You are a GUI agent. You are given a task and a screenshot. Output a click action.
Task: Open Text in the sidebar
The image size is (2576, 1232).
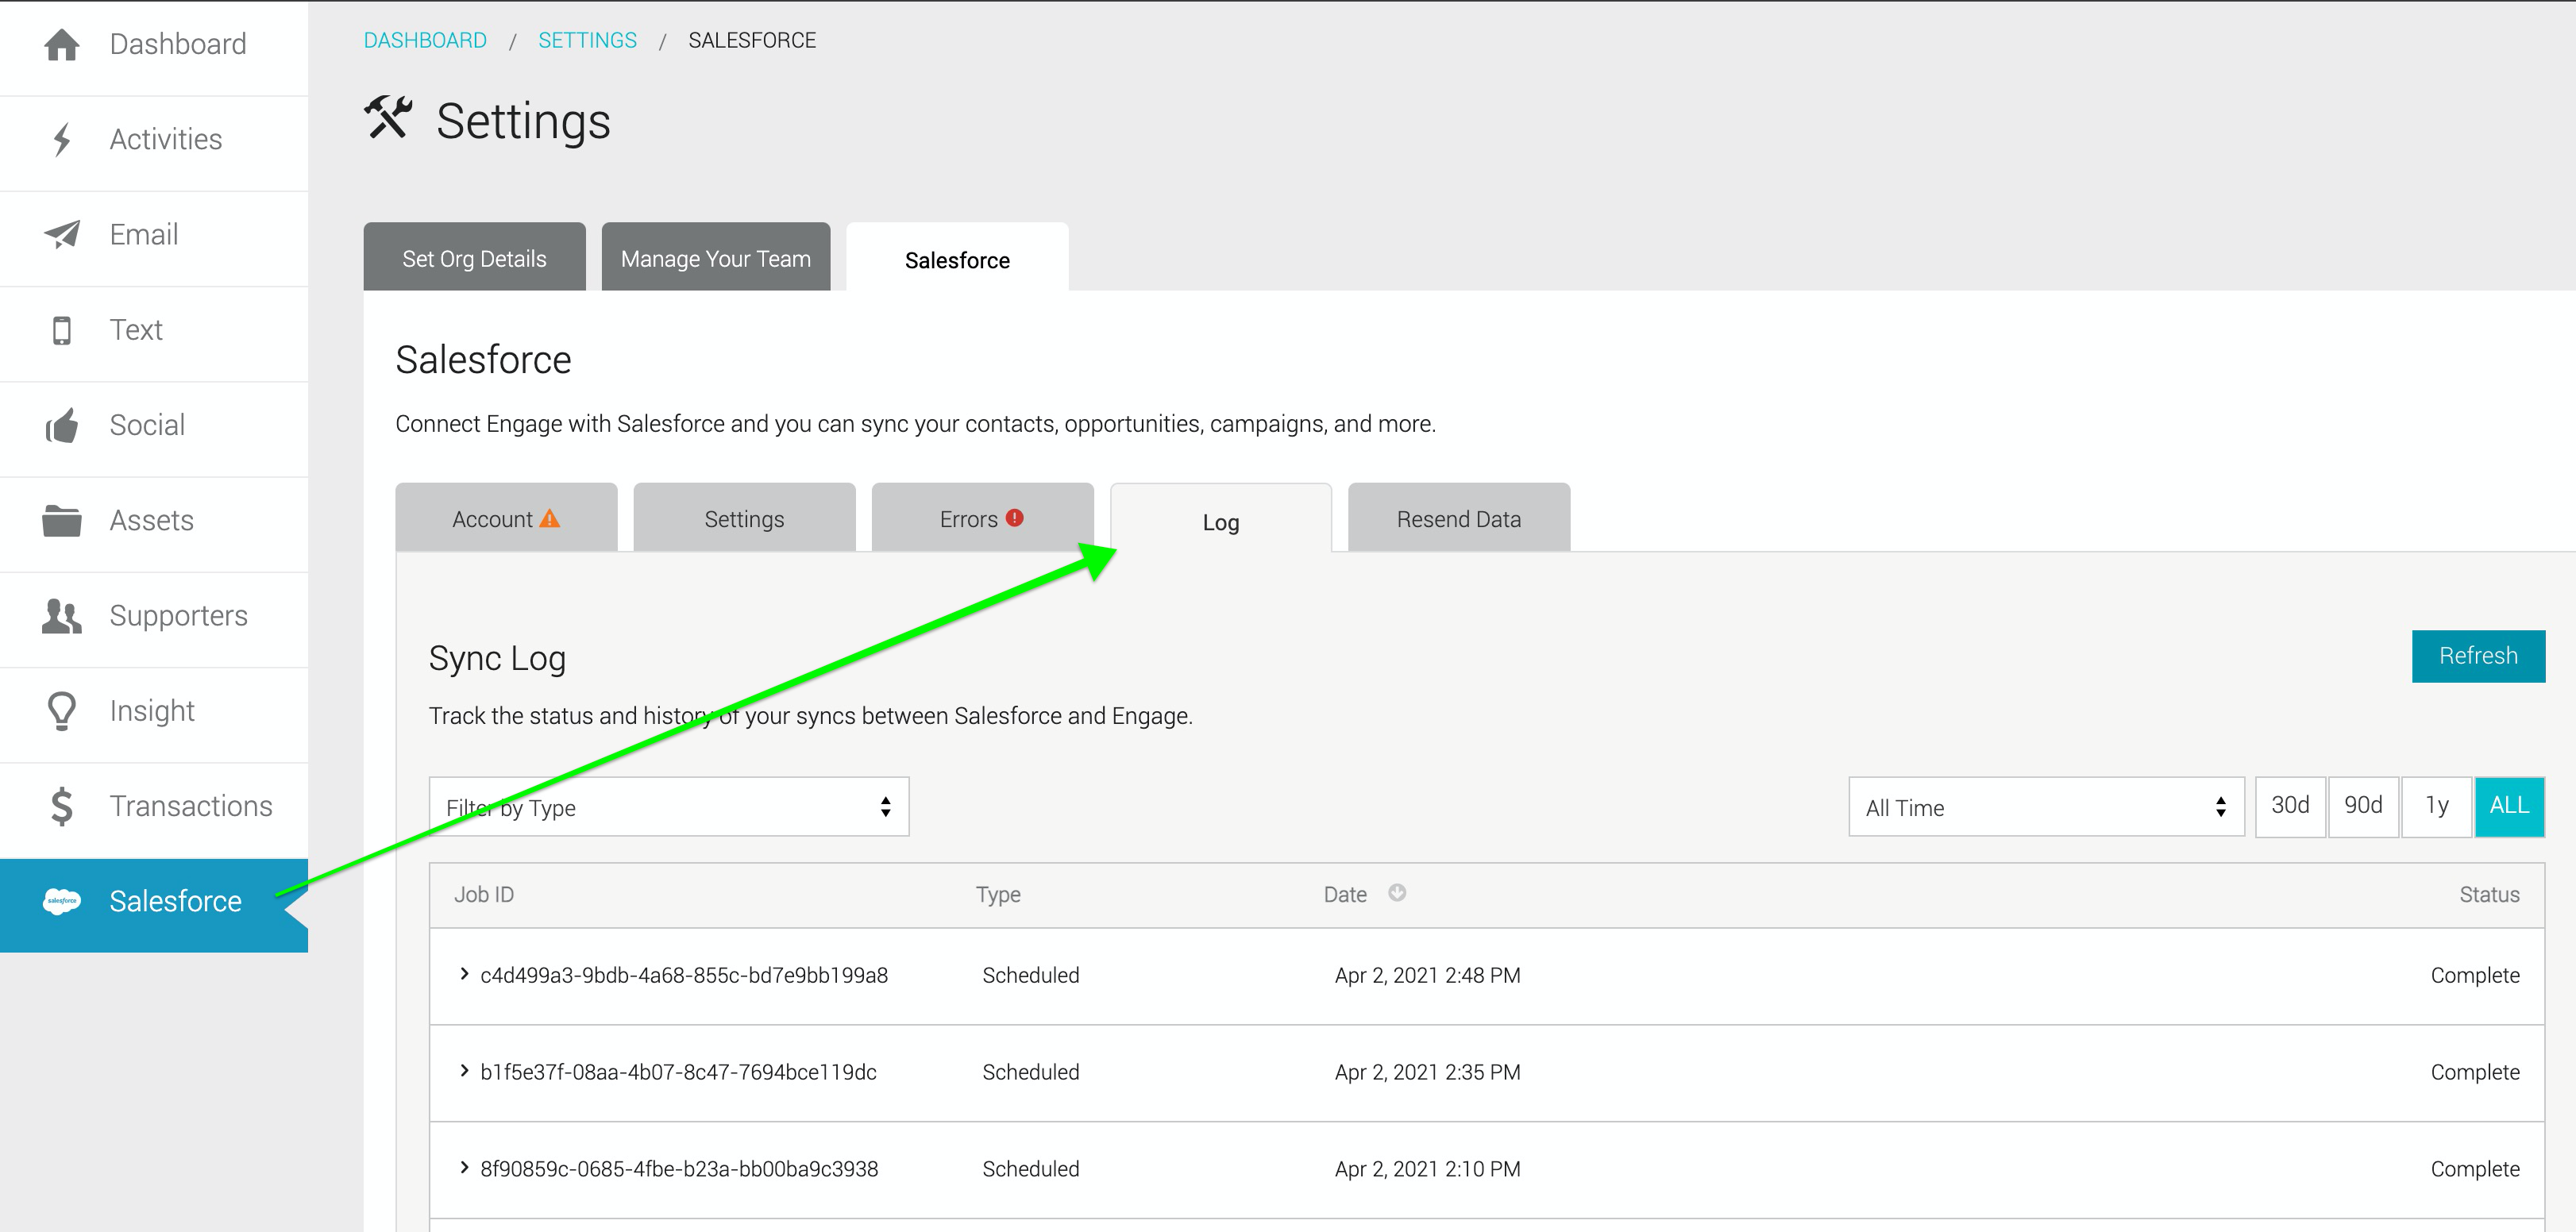154,334
